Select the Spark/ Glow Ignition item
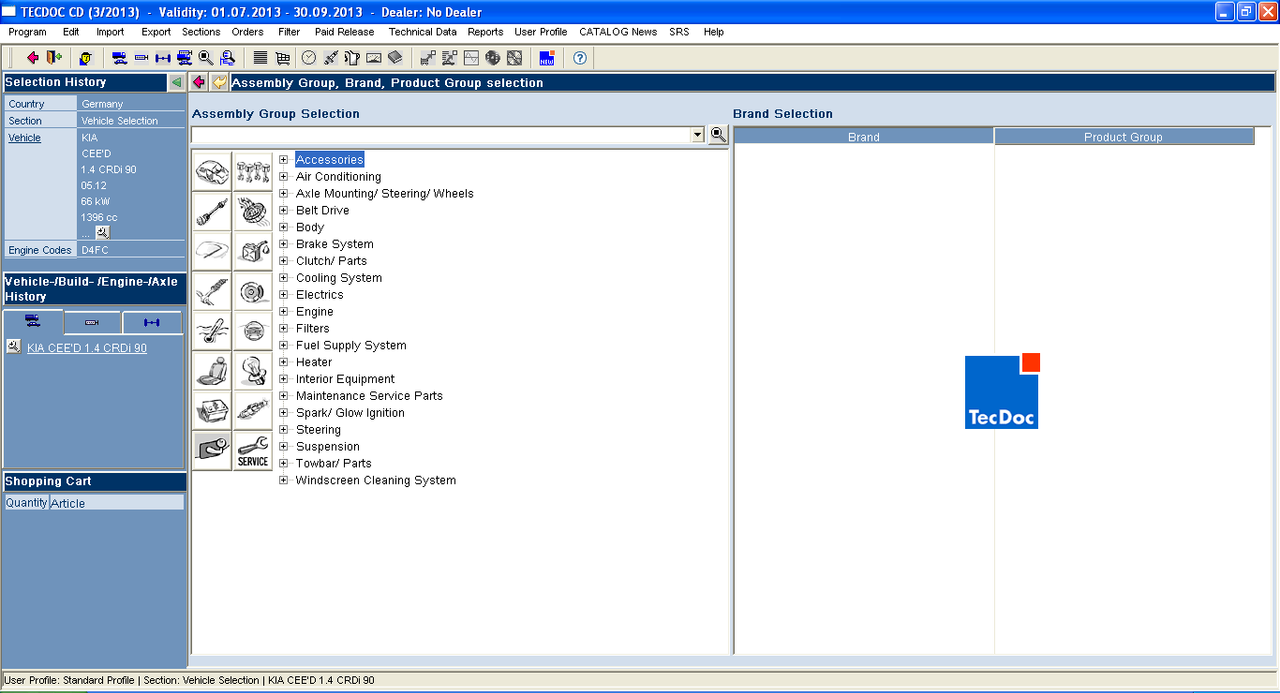The width and height of the screenshot is (1280, 693). (350, 413)
